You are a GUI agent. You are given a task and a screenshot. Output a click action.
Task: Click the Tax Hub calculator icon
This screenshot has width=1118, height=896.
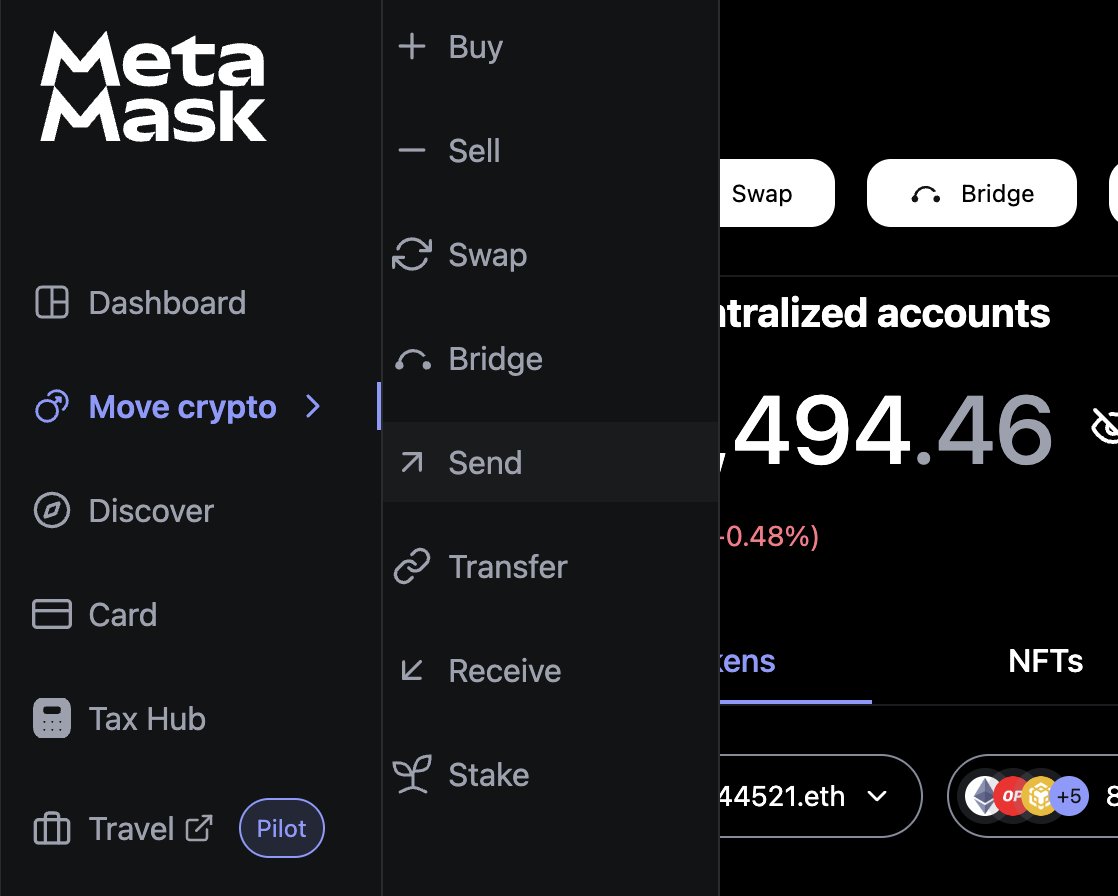[x=52, y=719]
